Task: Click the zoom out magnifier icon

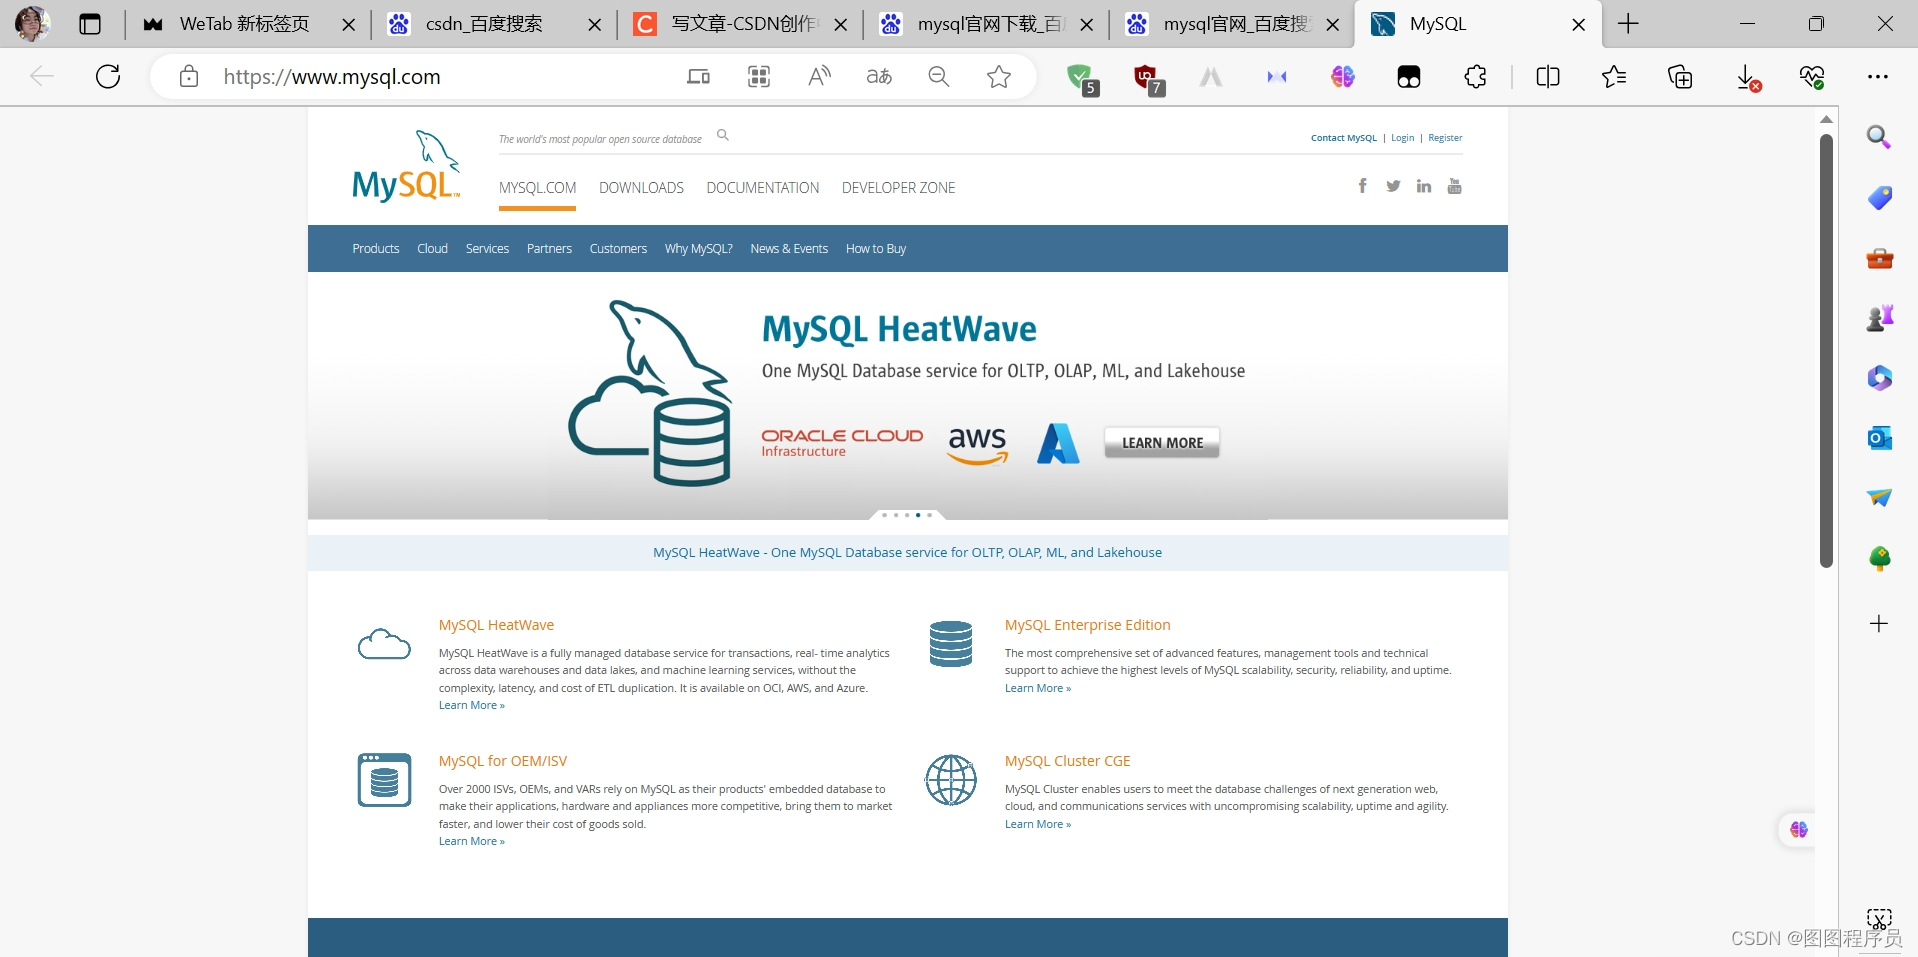Action: coord(939,77)
